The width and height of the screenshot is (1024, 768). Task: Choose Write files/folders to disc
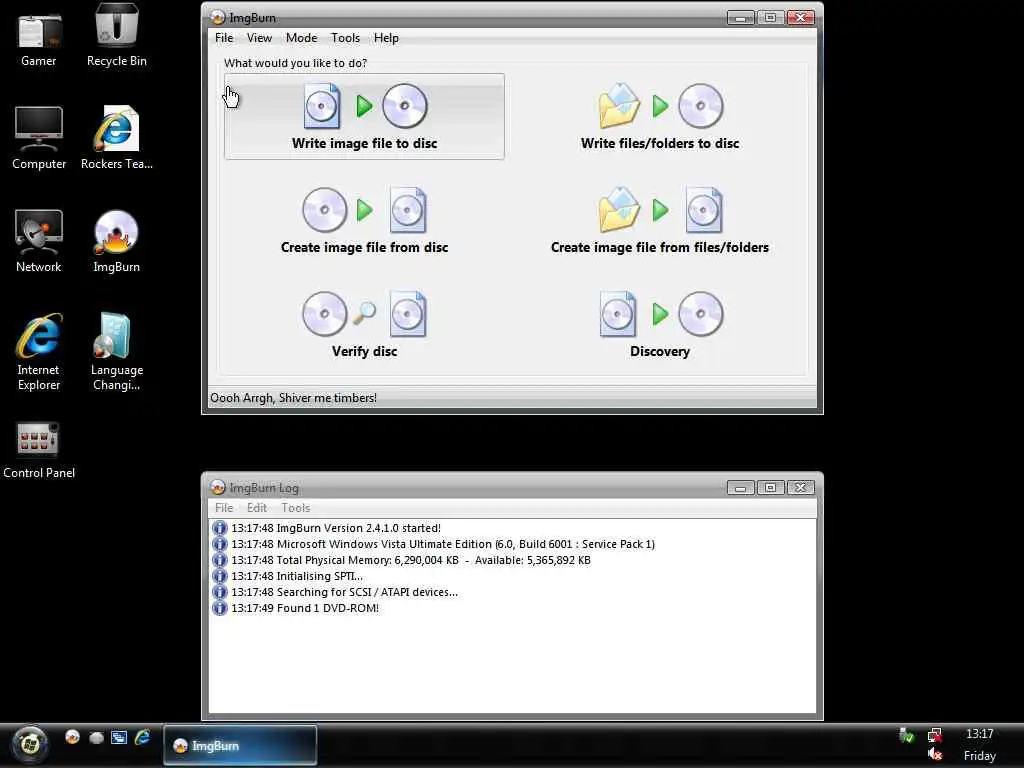click(x=660, y=116)
